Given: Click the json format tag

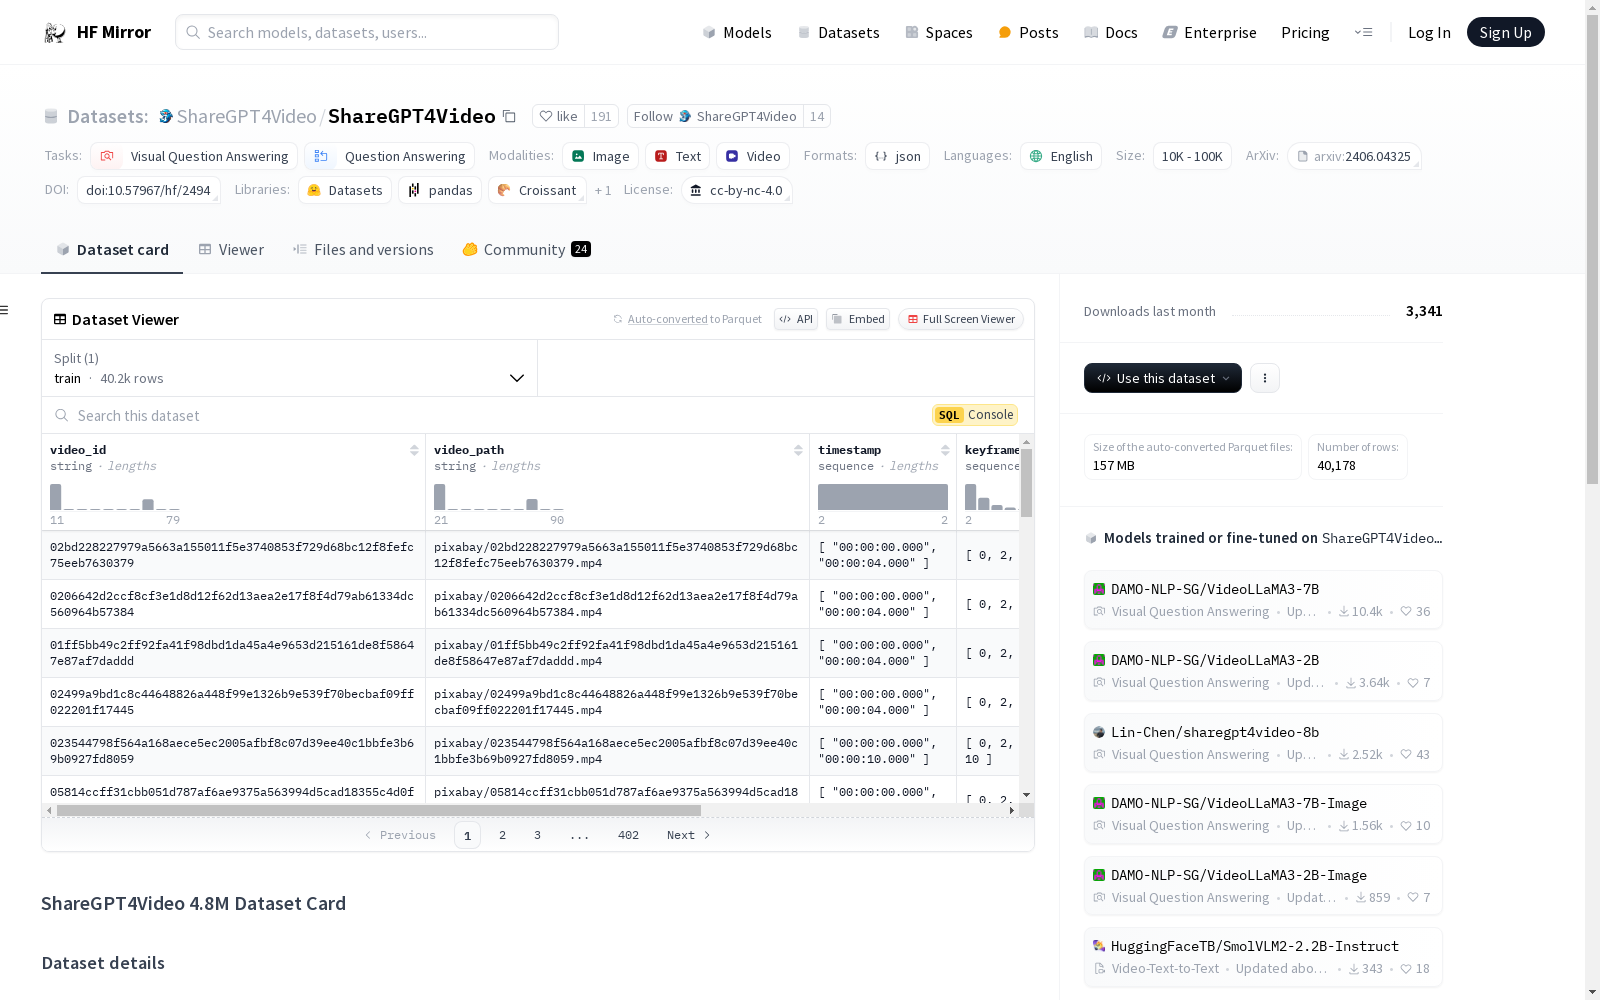Looking at the screenshot, I should (x=897, y=156).
